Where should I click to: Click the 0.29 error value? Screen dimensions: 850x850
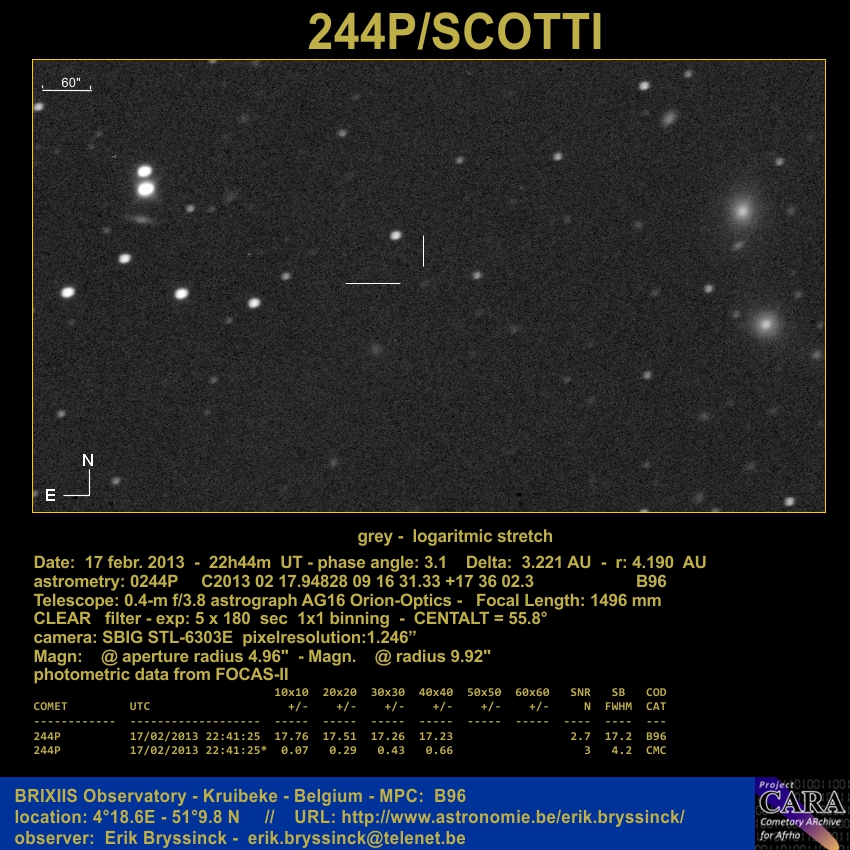click(343, 750)
